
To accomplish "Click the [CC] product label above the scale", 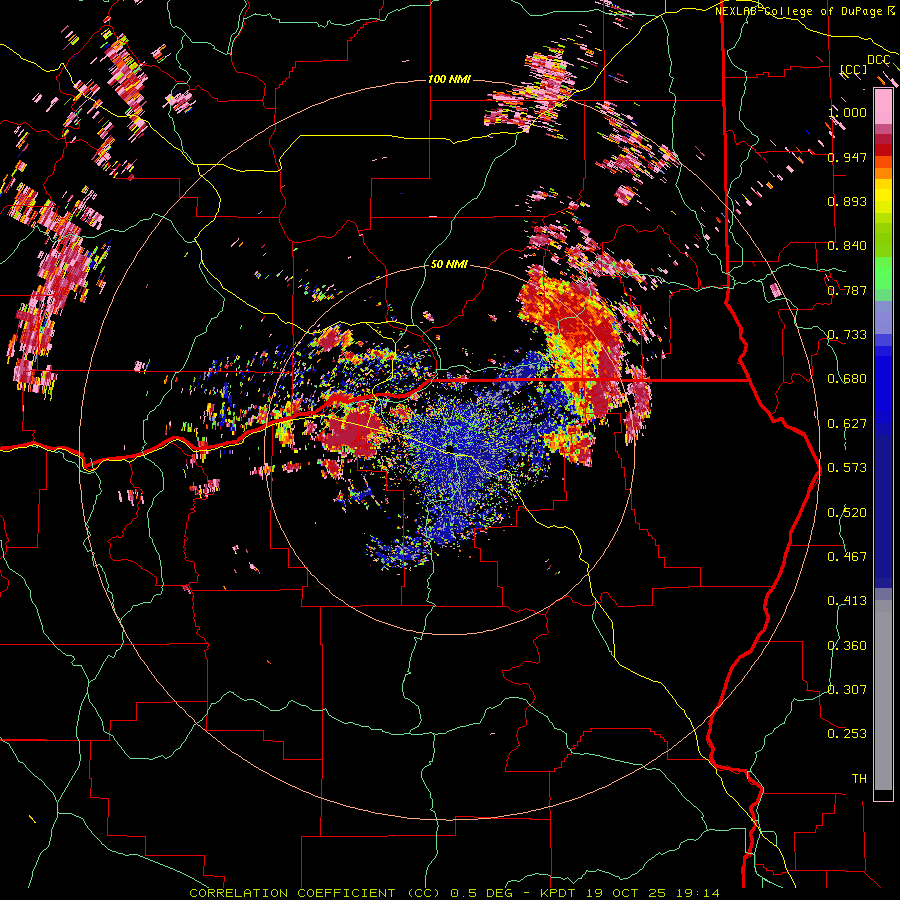I will pos(854,70).
